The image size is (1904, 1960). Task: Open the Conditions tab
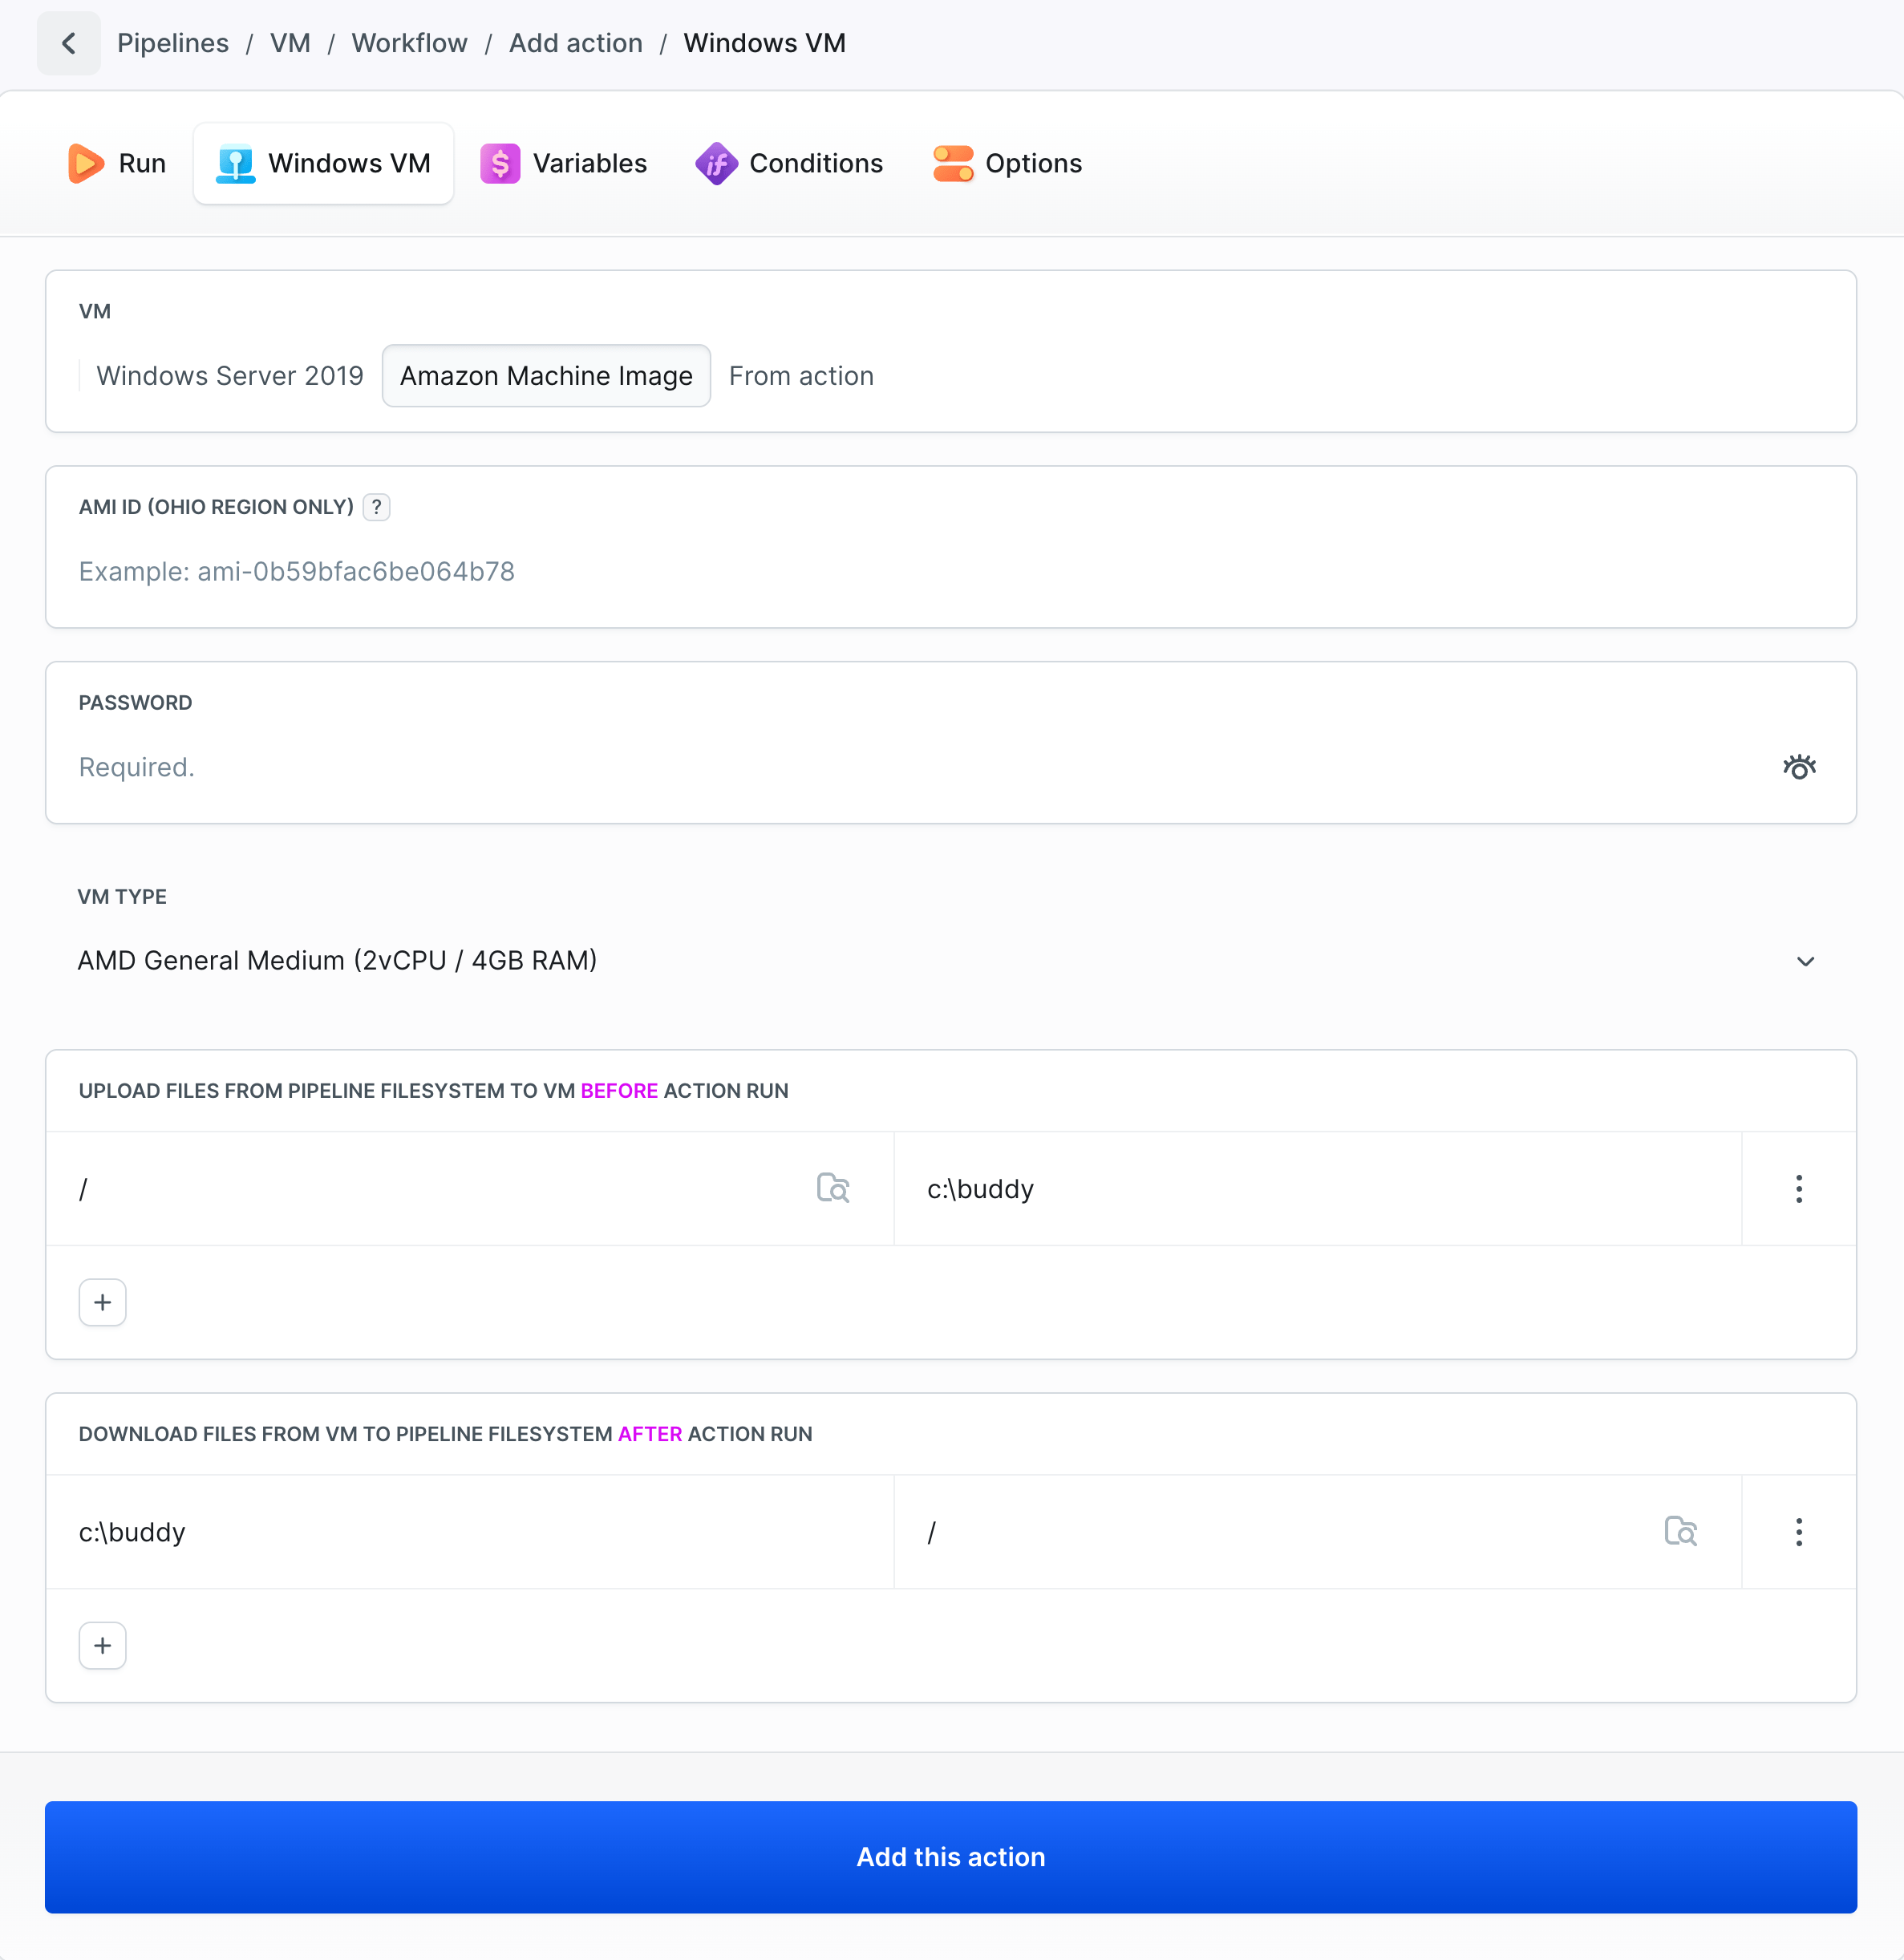789,163
